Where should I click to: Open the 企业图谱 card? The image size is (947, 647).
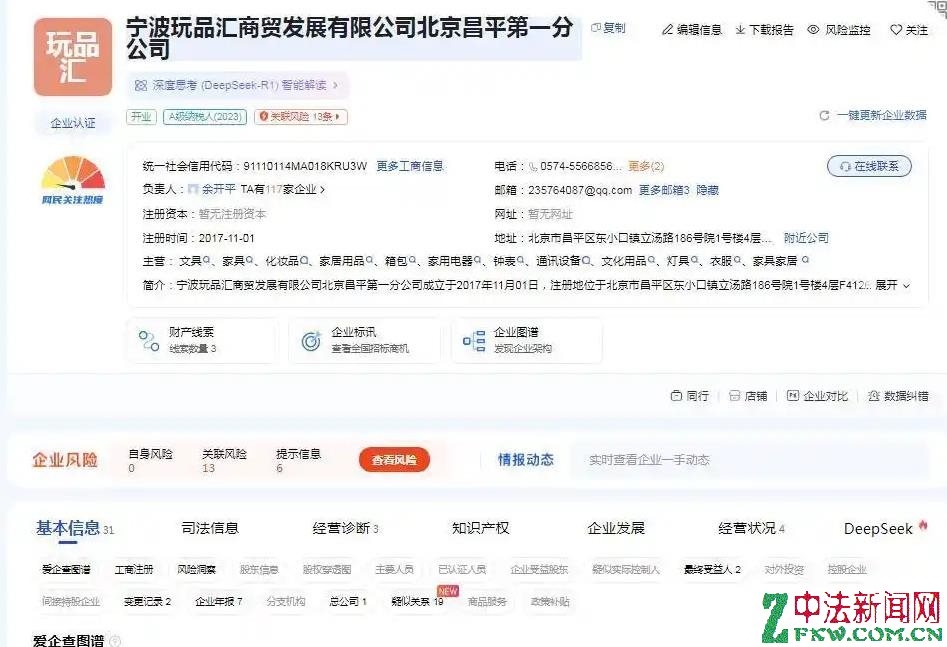click(x=527, y=340)
